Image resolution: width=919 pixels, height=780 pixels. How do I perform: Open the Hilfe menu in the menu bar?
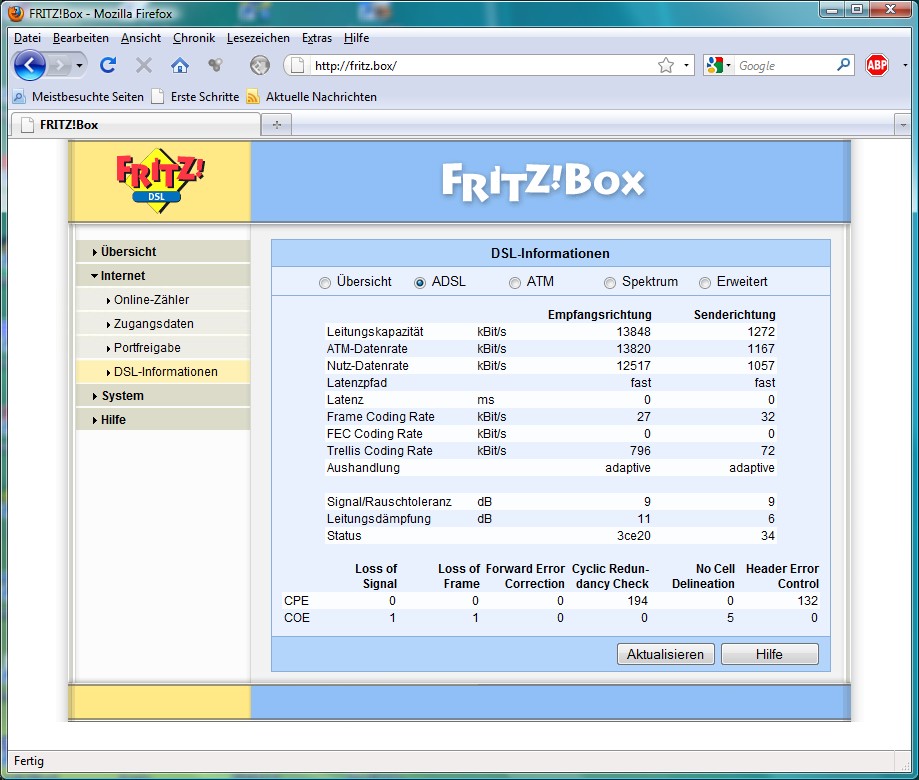pos(356,38)
